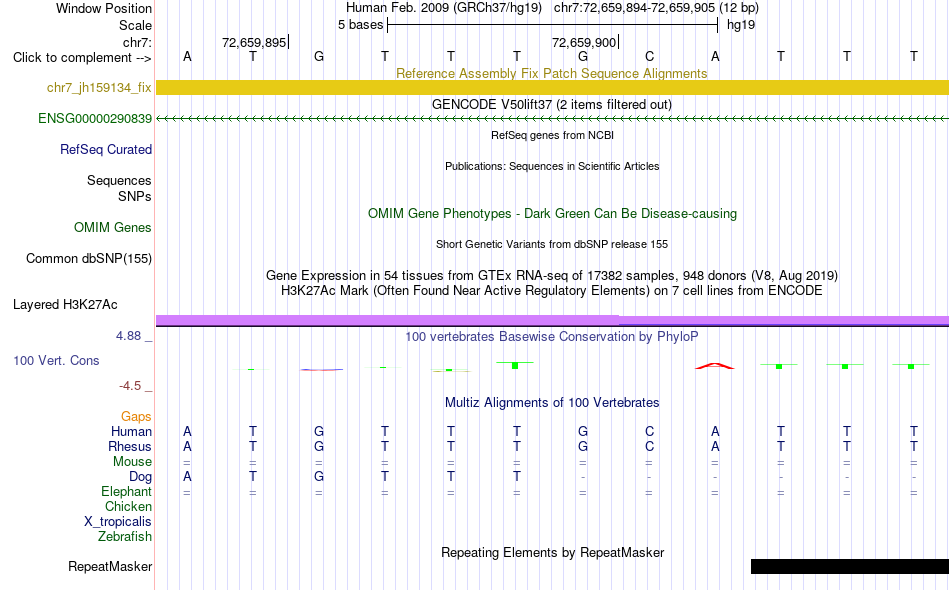Image resolution: width=950 pixels, height=590 pixels.
Task: Click the green ENSG00000290839 gene arrow line
Action: pyautogui.click(x=552, y=119)
